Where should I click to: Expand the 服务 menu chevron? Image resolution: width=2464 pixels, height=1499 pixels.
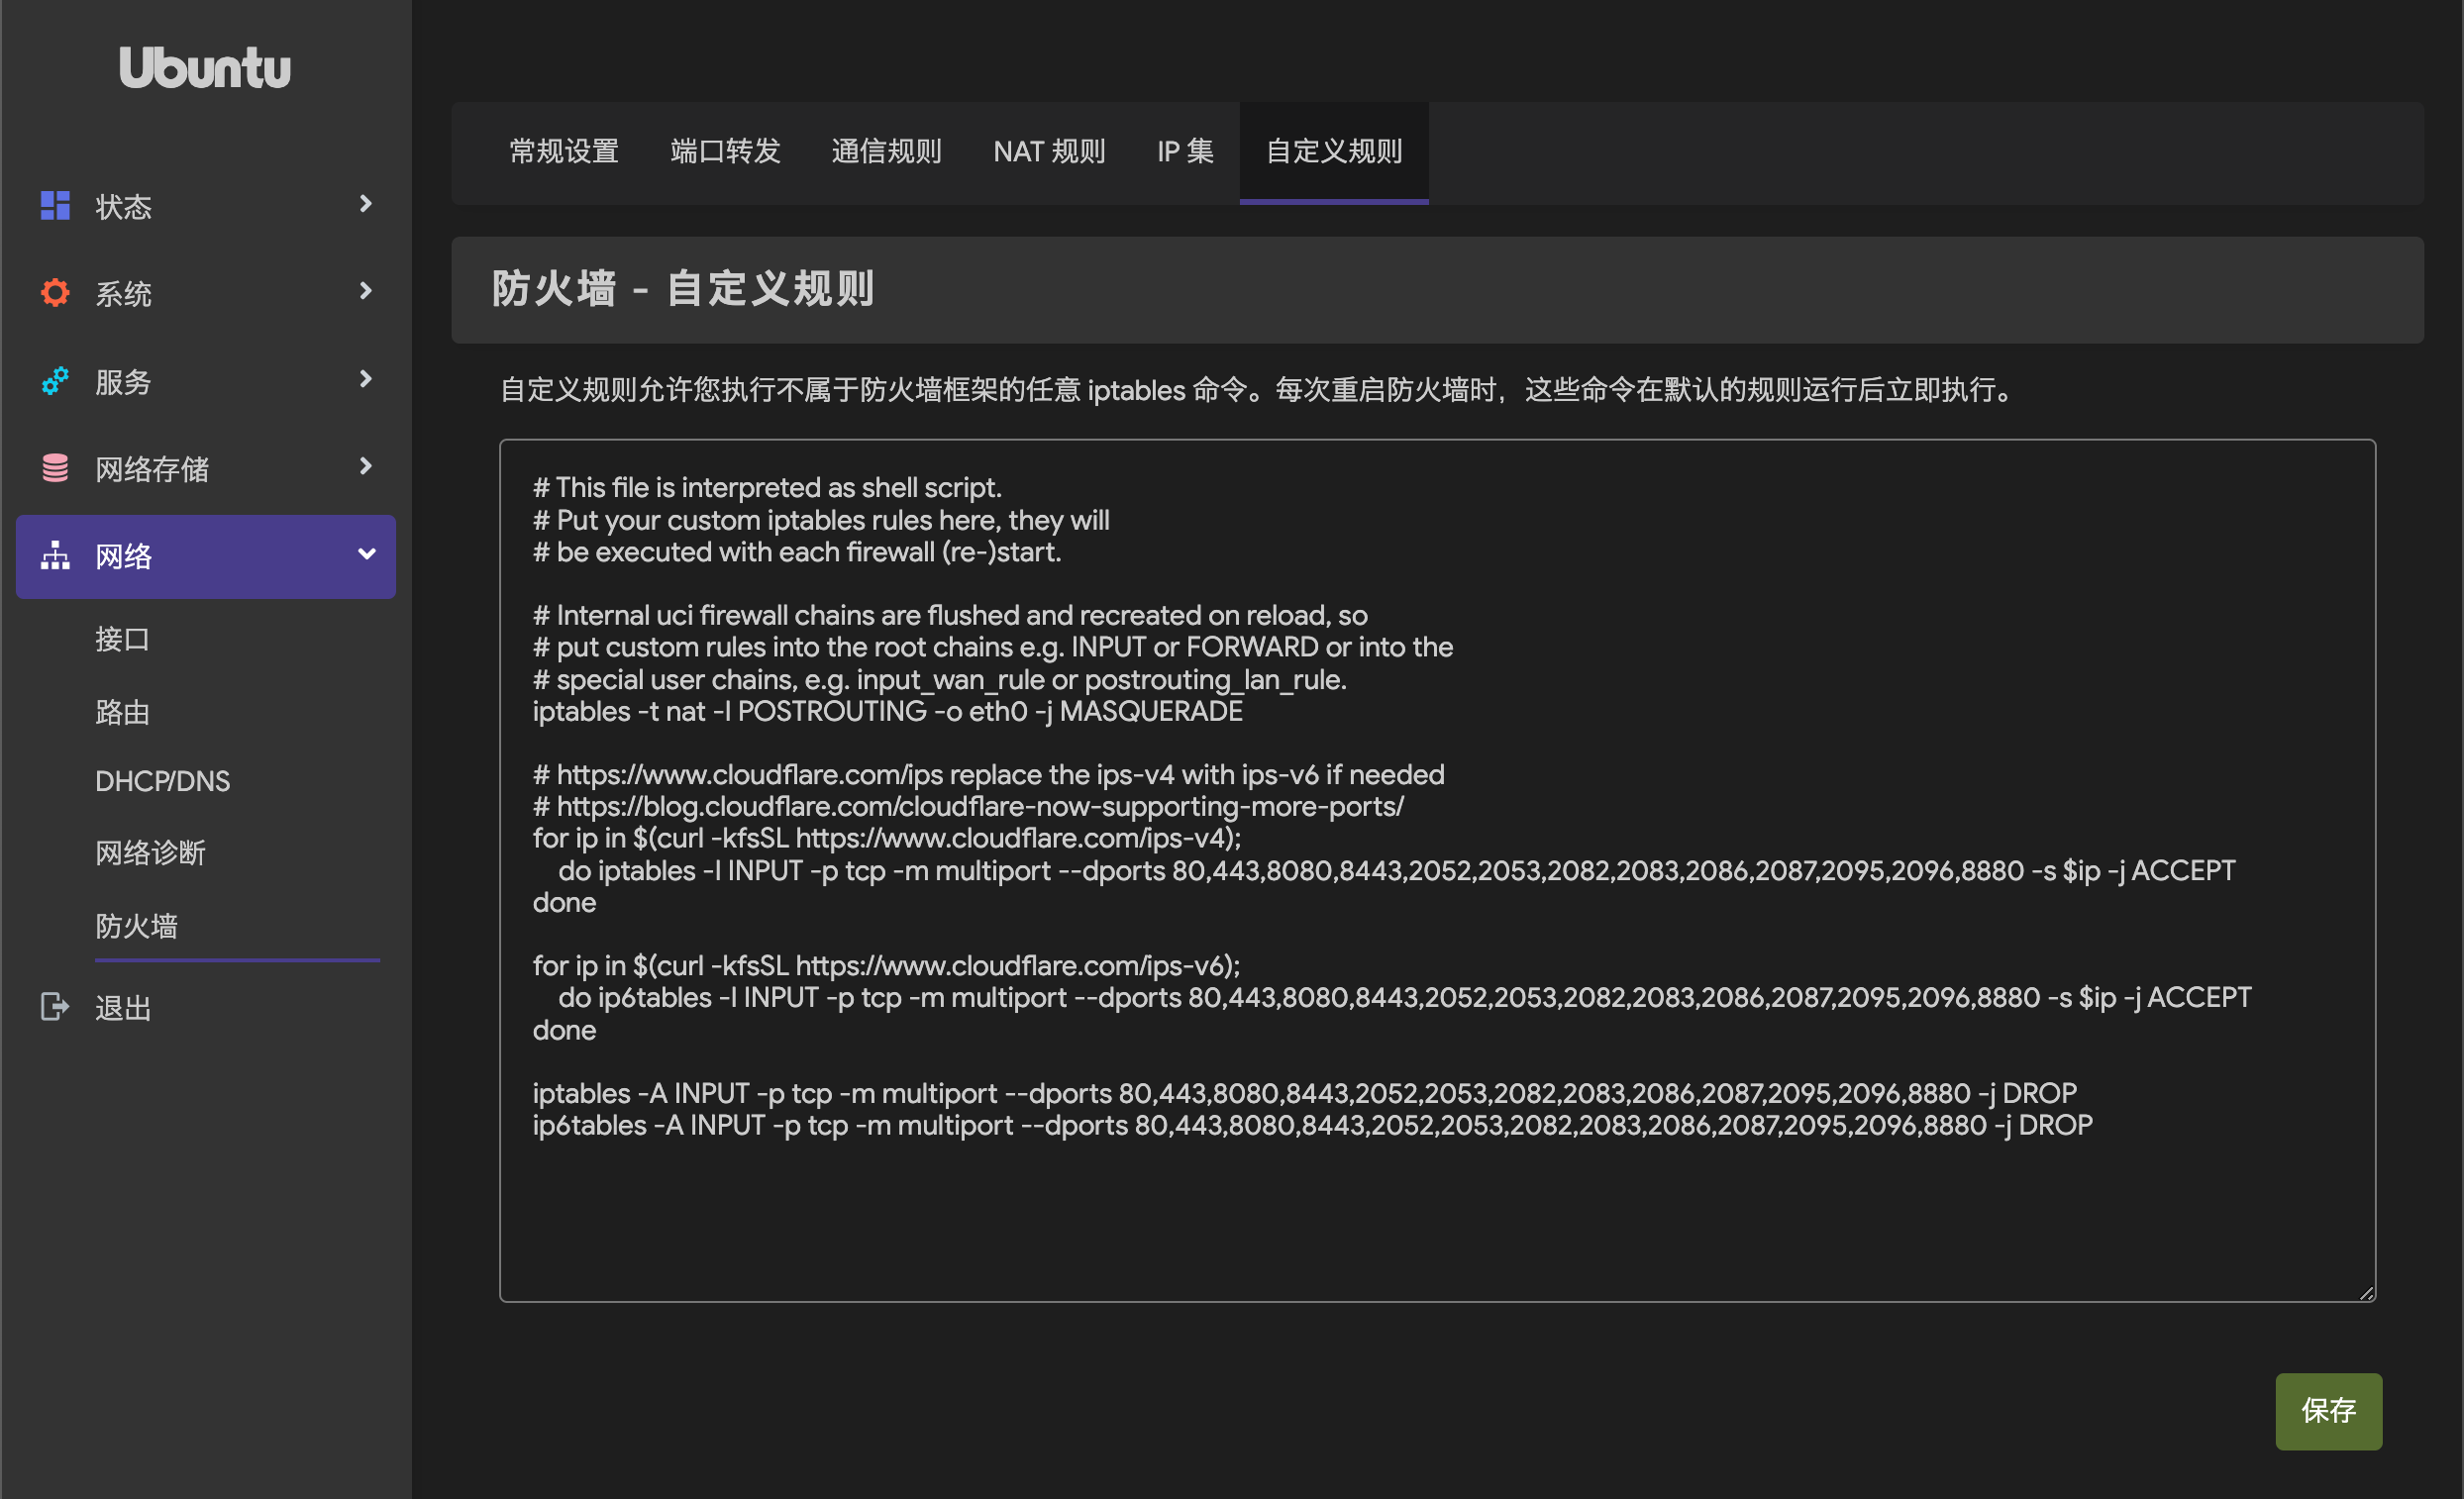click(x=366, y=379)
